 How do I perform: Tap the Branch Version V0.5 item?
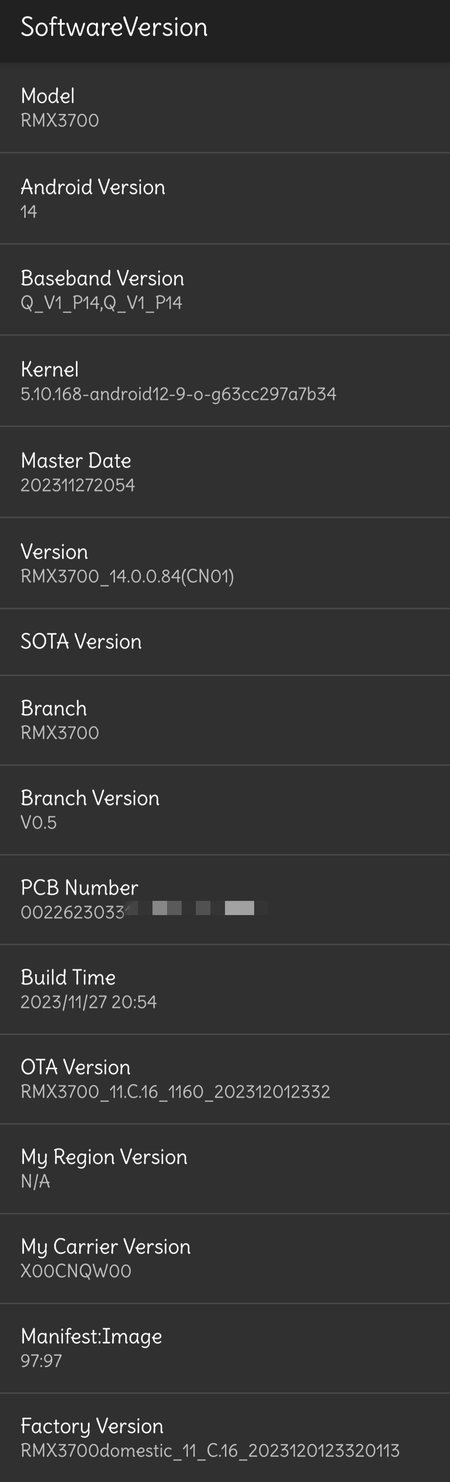tap(225, 810)
